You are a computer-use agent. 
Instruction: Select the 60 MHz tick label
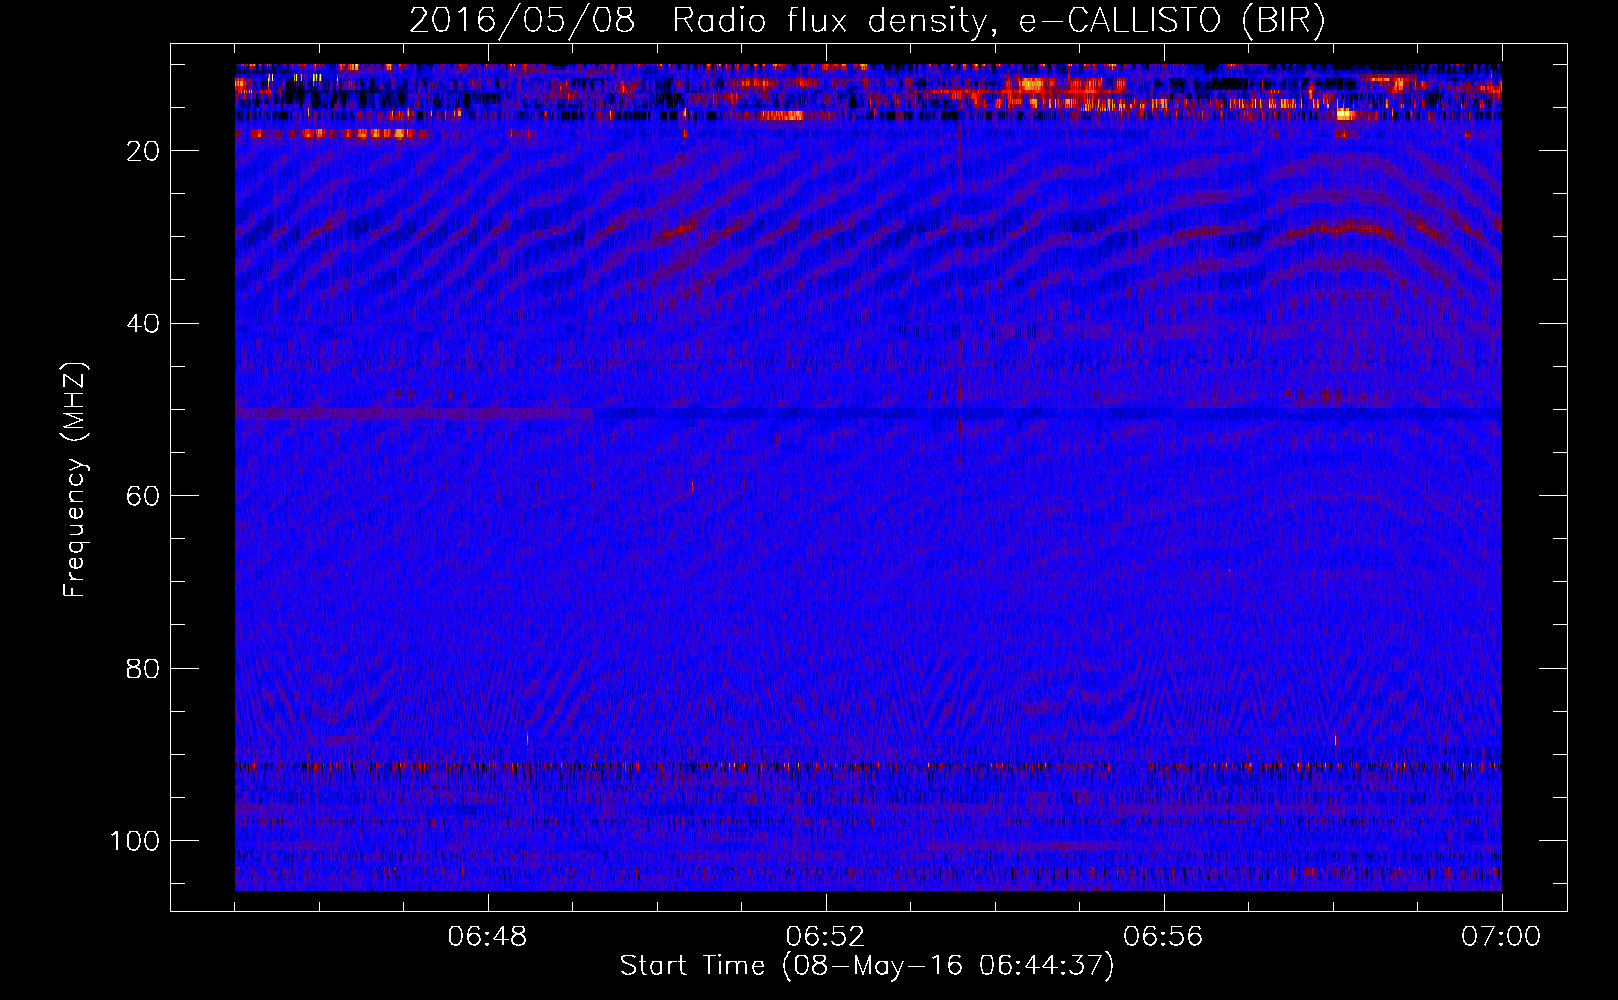142,496
